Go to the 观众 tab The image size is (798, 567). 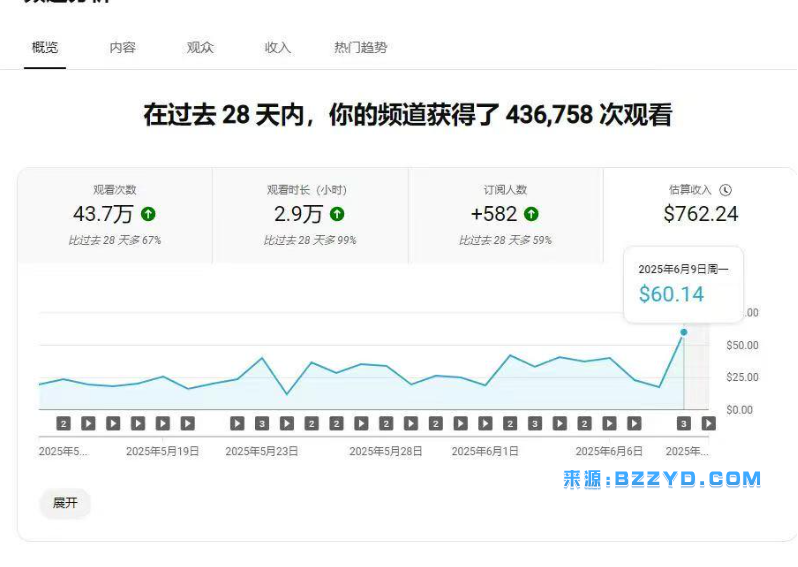pos(200,47)
